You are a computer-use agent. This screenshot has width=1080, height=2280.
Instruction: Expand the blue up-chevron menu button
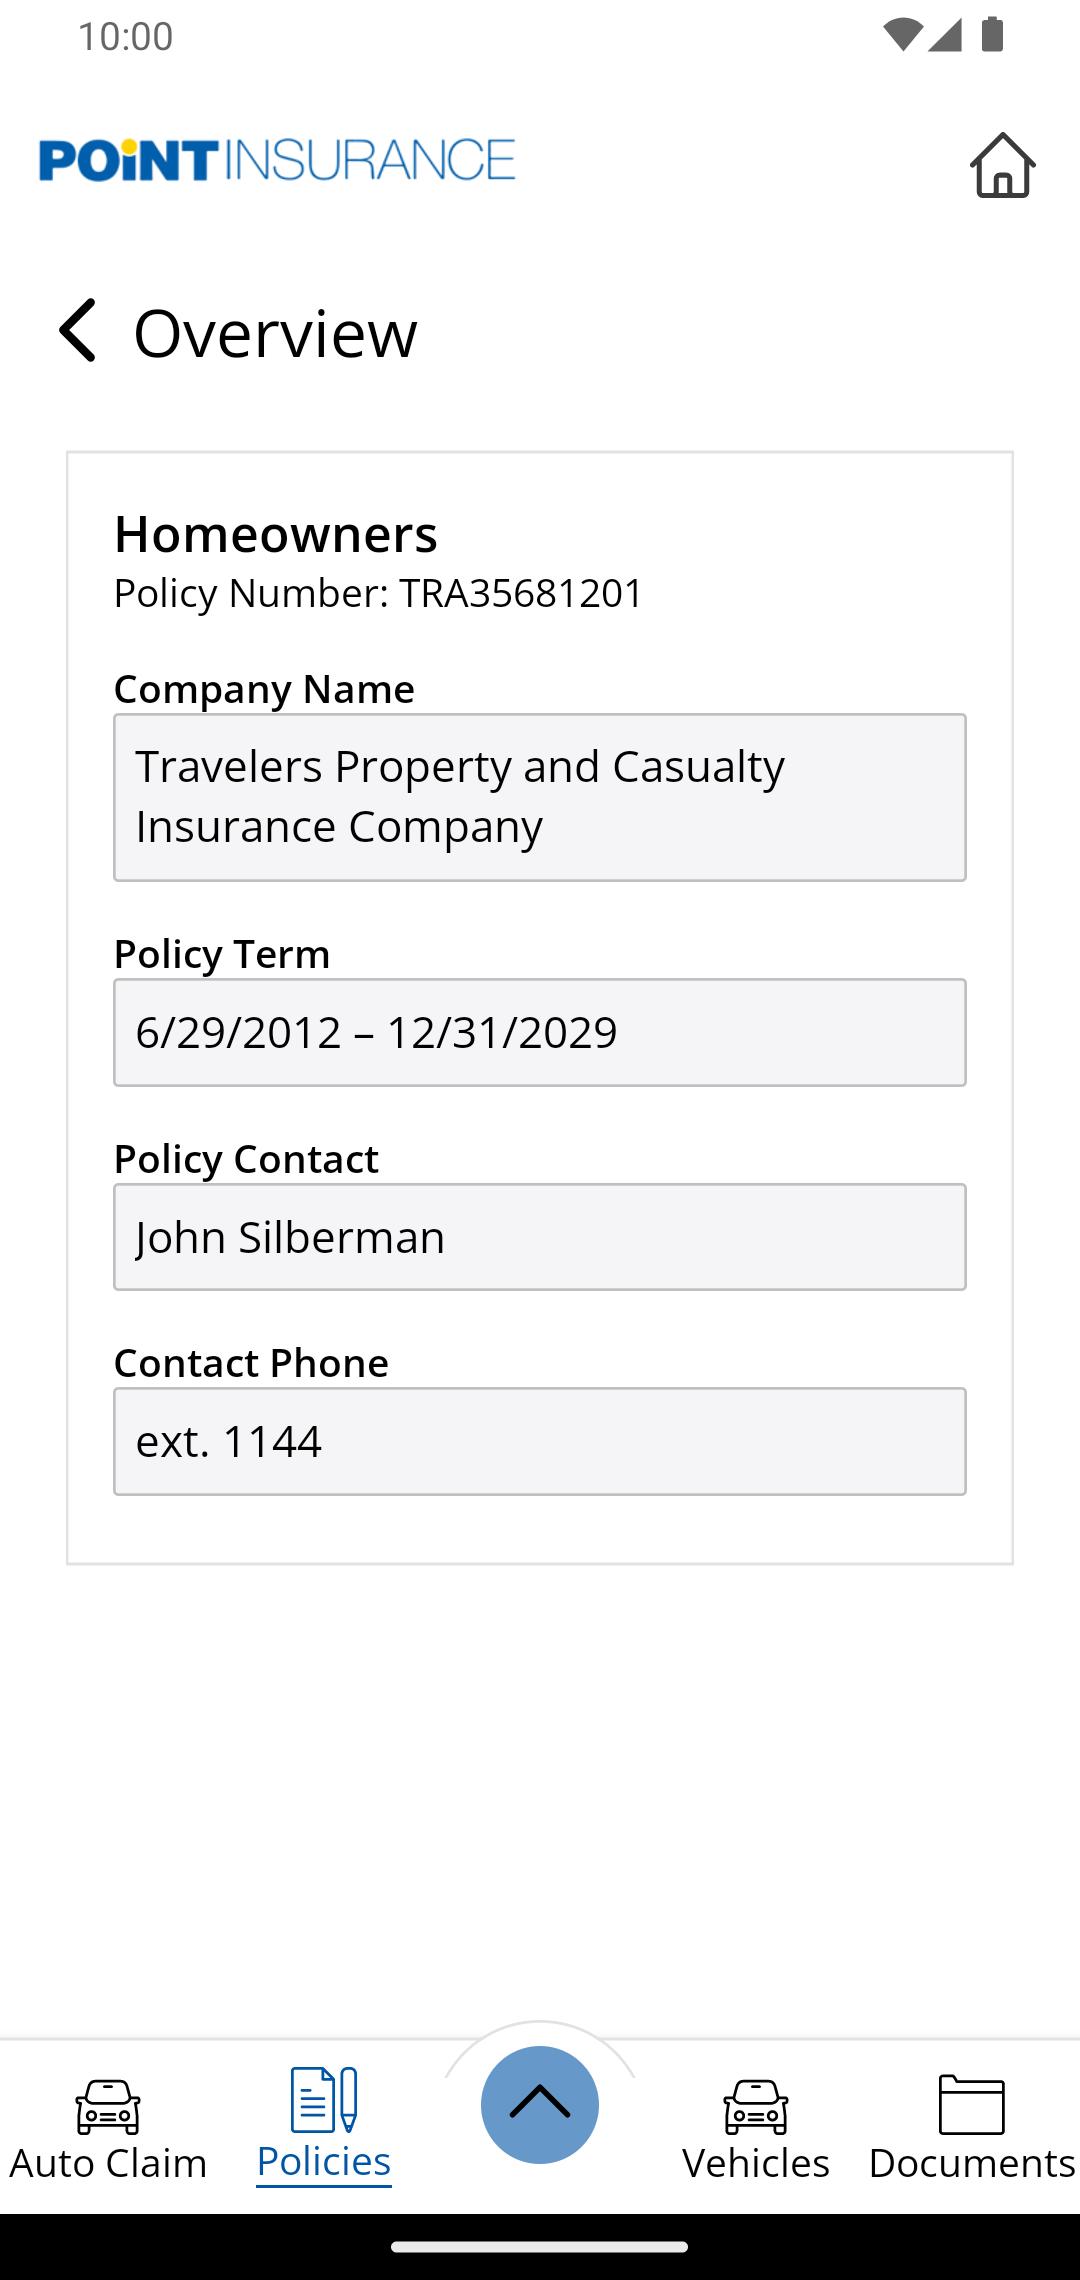[540, 2104]
